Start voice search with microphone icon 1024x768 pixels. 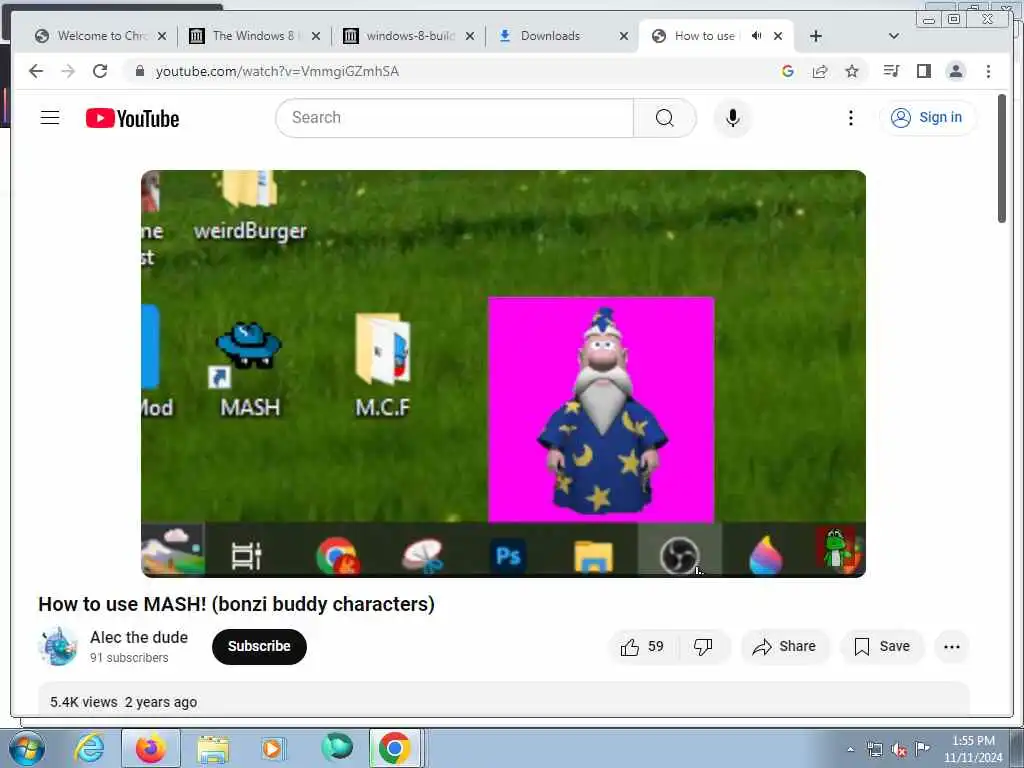[733, 118]
